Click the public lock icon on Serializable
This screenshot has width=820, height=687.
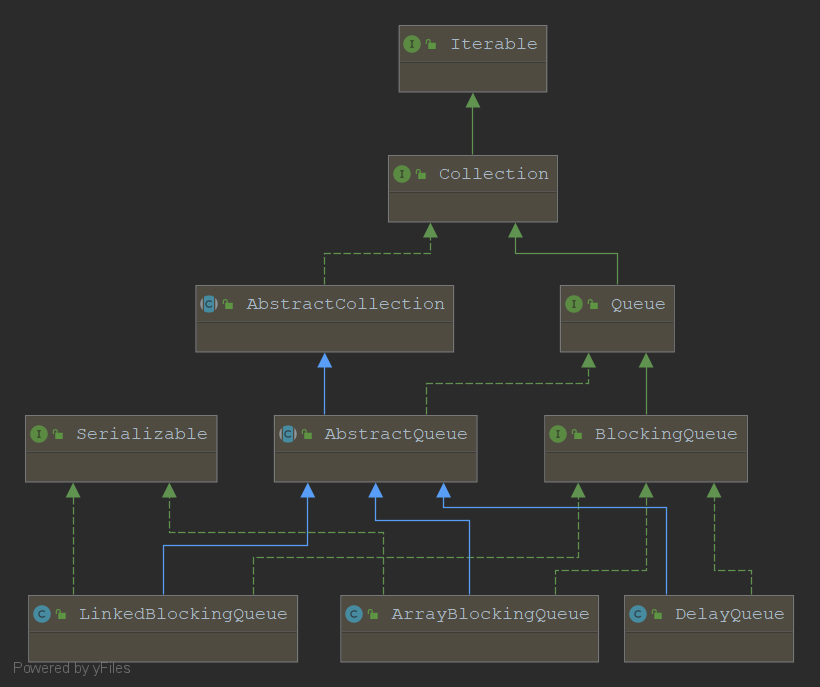point(58,434)
